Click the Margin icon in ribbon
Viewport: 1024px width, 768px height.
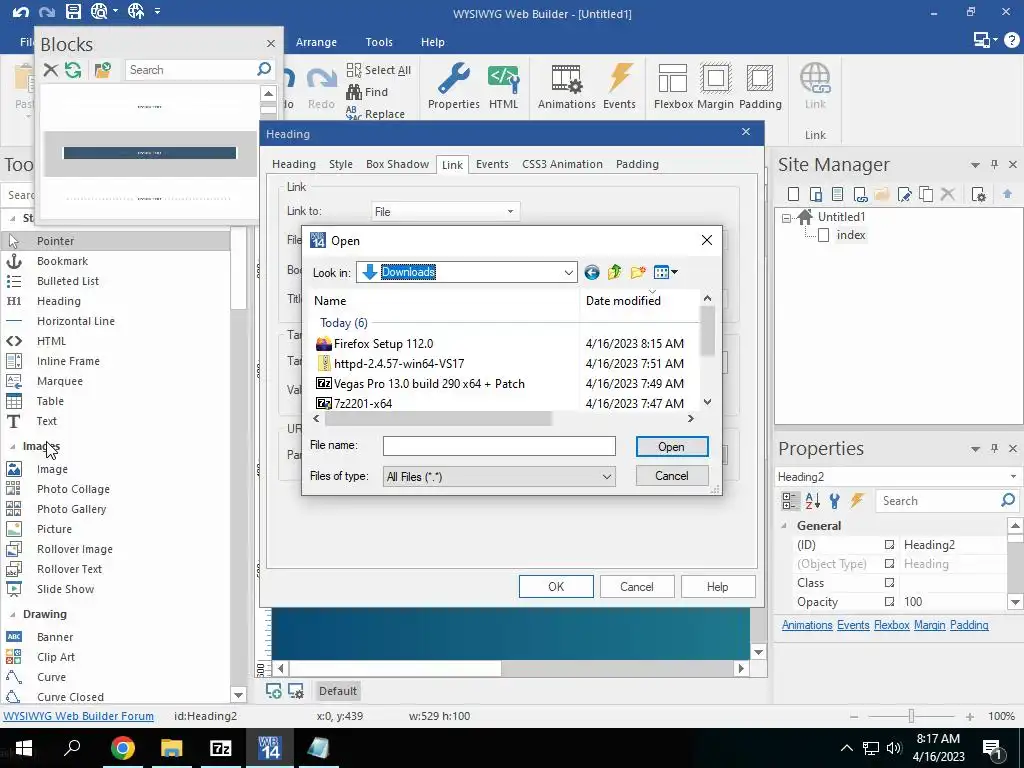[715, 86]
